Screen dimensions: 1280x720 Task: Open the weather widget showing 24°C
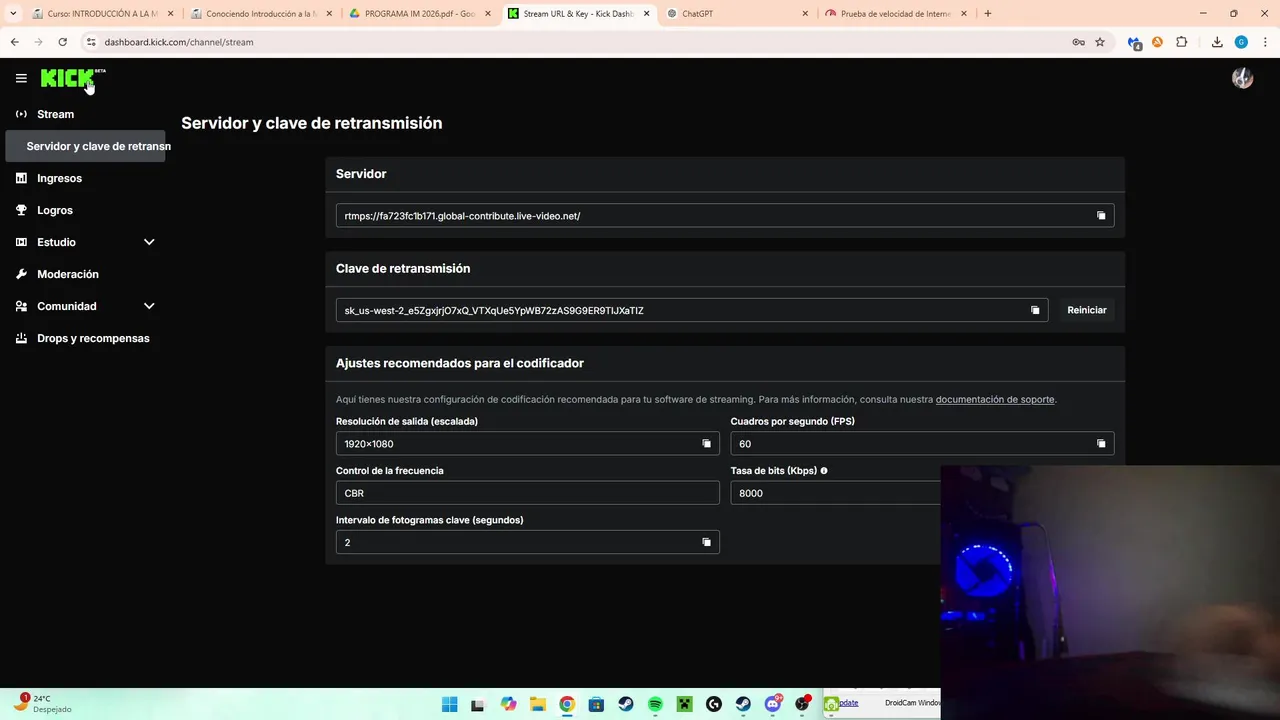[x=42, y=704]
